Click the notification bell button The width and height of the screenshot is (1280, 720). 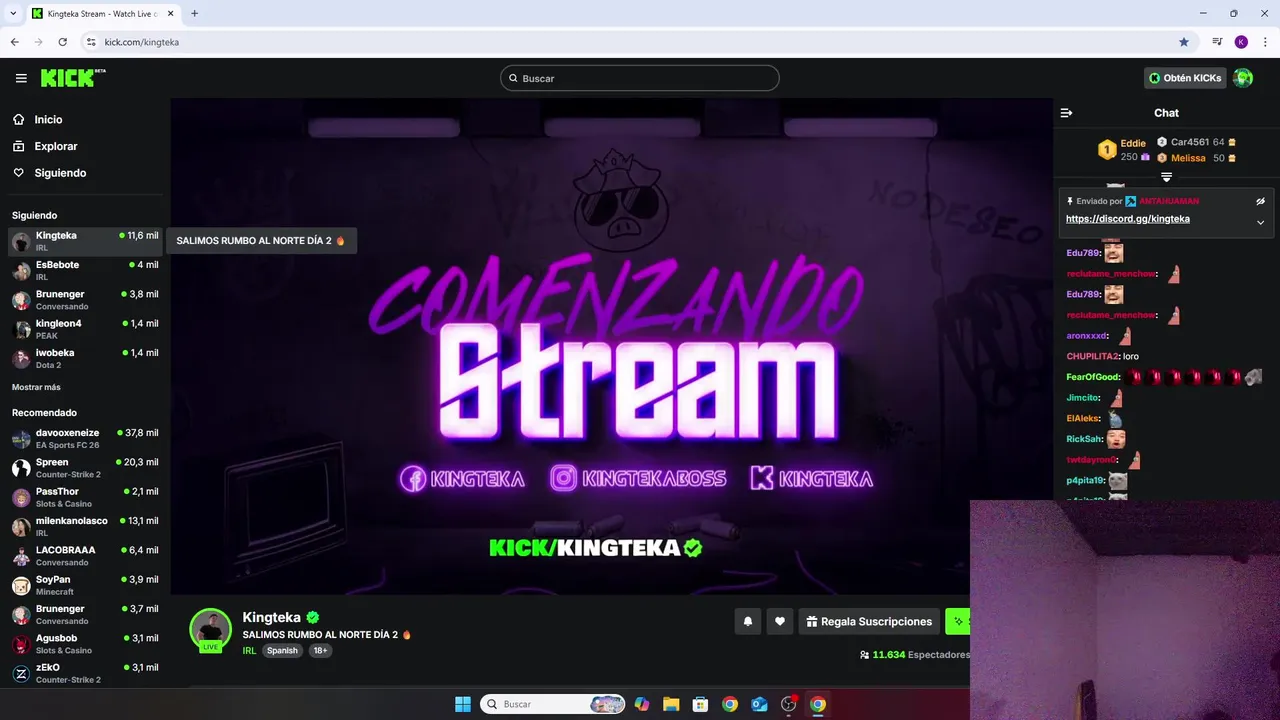pyautogui.click(x=747, y=621)
